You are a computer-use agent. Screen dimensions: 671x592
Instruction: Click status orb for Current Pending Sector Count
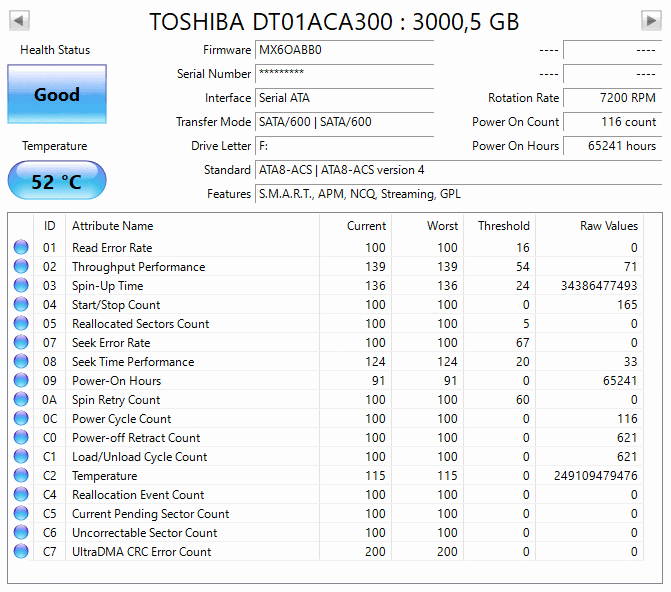click(21, 513)
